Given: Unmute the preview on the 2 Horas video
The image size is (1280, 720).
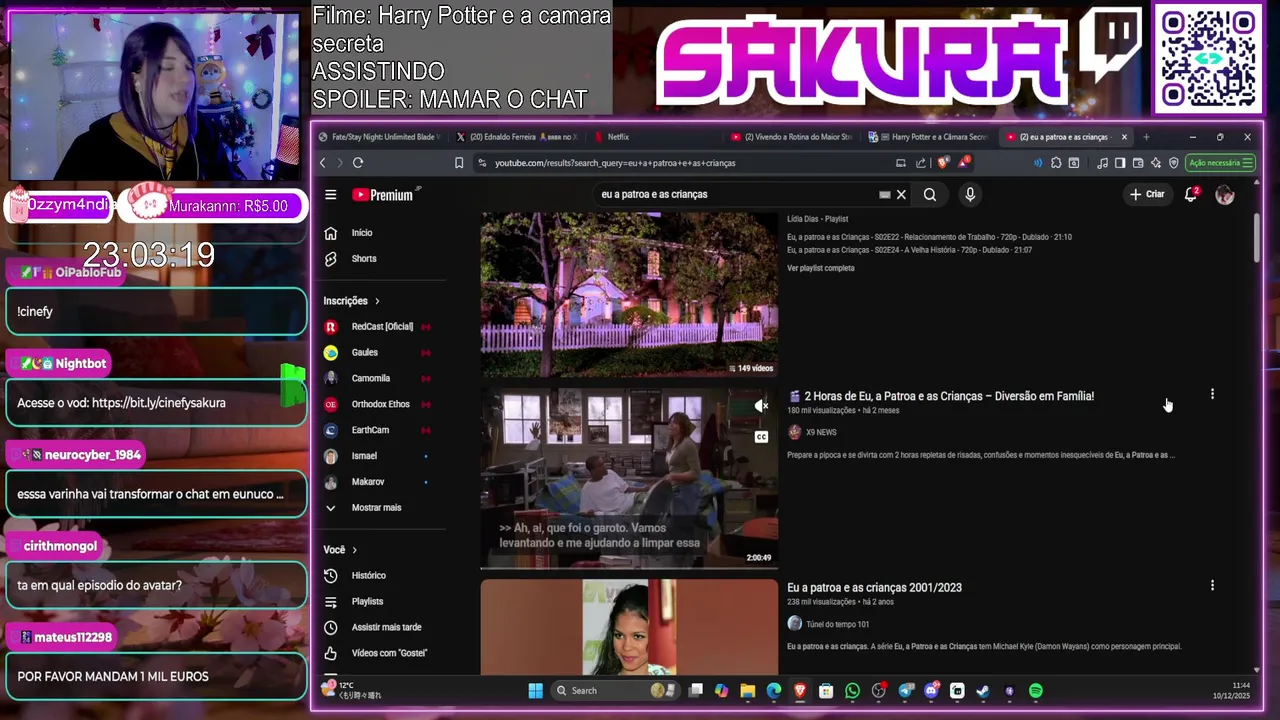Looking at the screenshot, I should click(761, 406).
